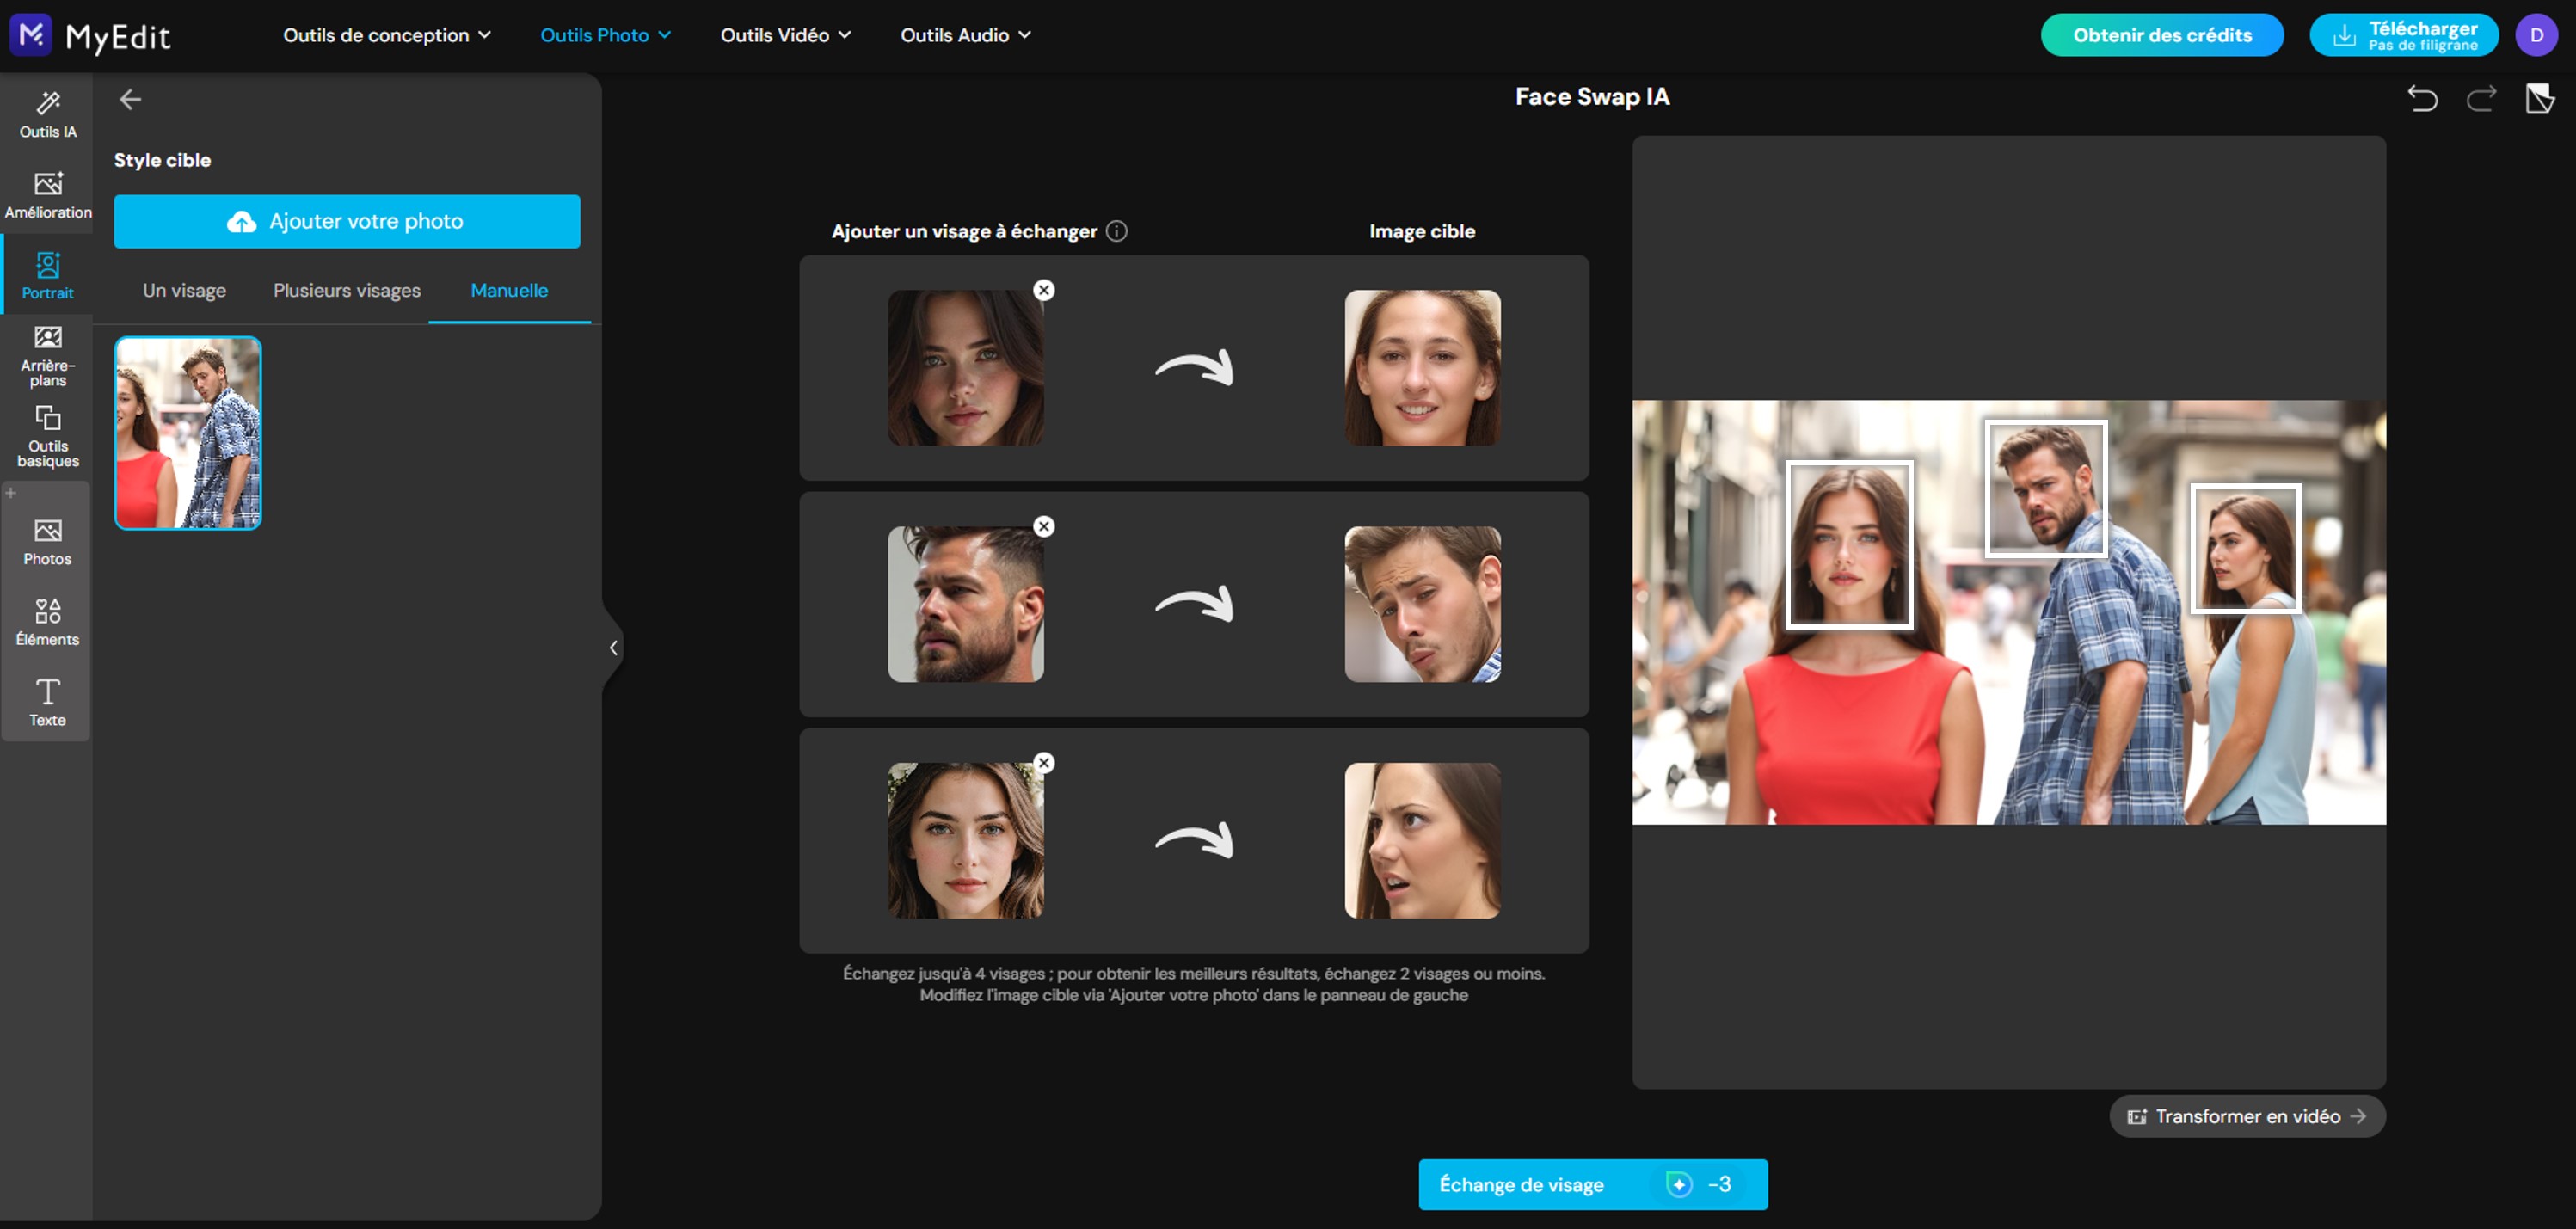Click the Ajouter votre photo button
Image resolution: width=2576 pixels, height=1229 pixels.
[x=347, y=221]
